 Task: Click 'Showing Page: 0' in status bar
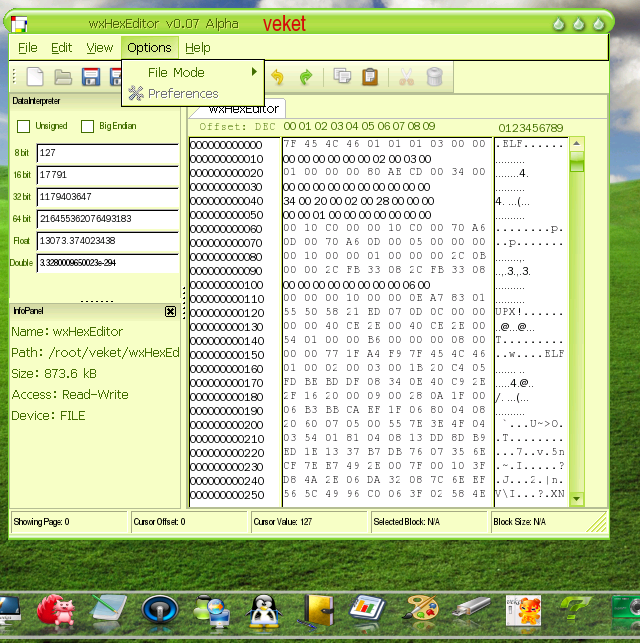(41, 522)
